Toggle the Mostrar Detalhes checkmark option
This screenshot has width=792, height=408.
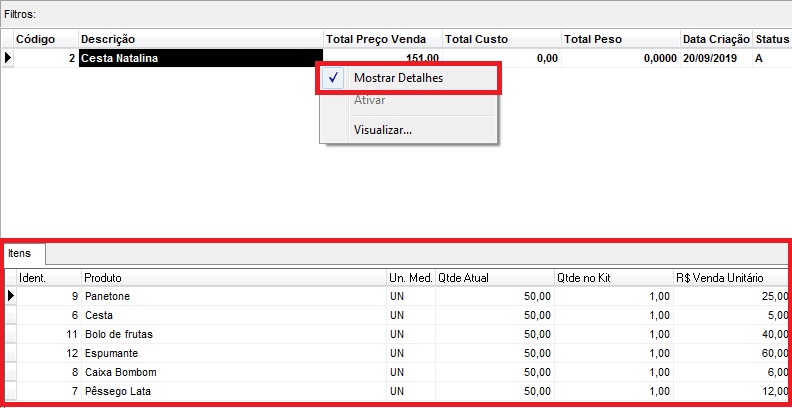[x=398, y=78]
